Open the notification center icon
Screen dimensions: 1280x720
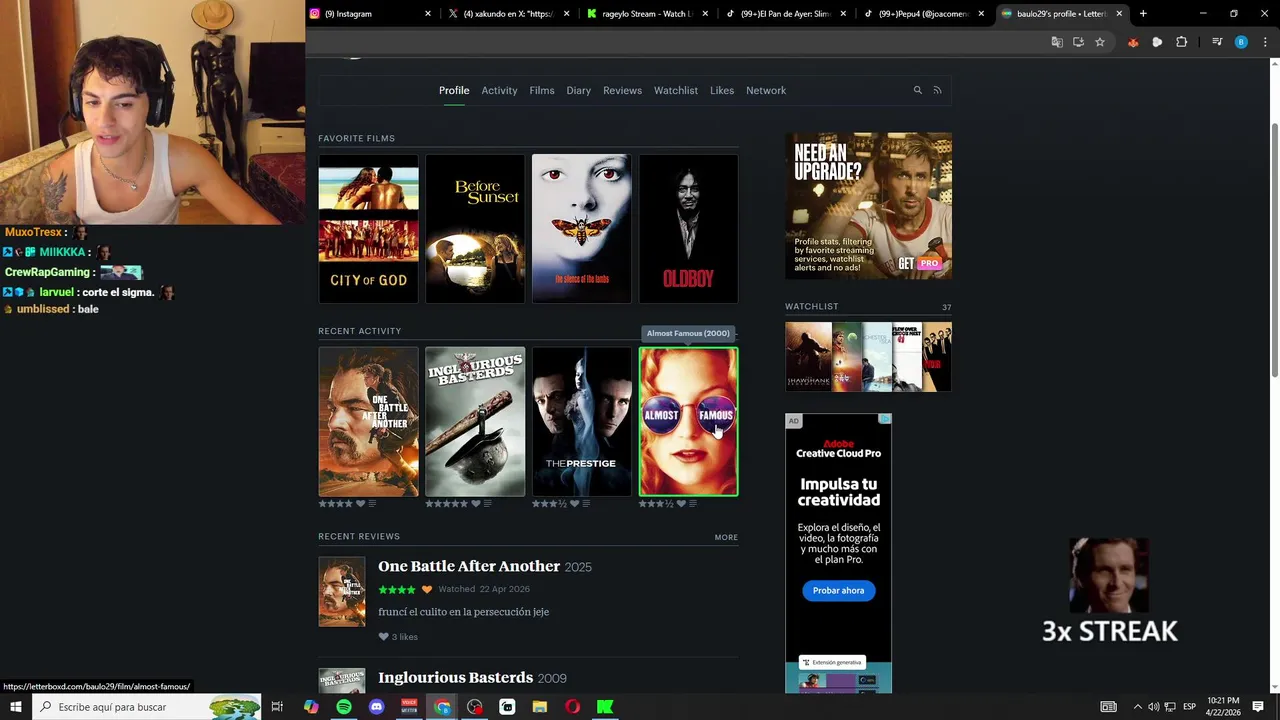tap(1258, 707)
